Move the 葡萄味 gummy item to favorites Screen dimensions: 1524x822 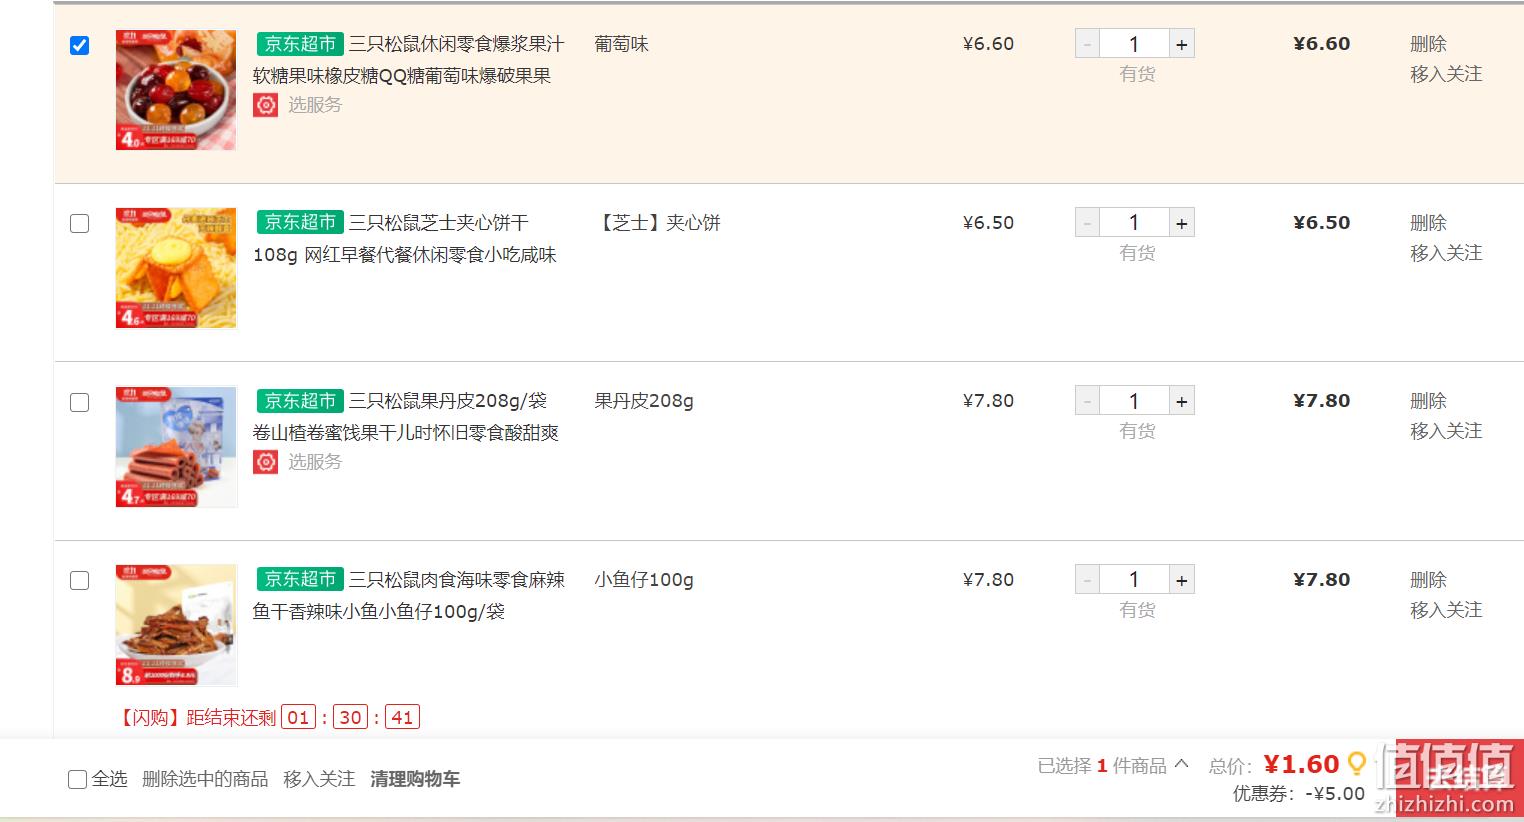pos(1446,74)
